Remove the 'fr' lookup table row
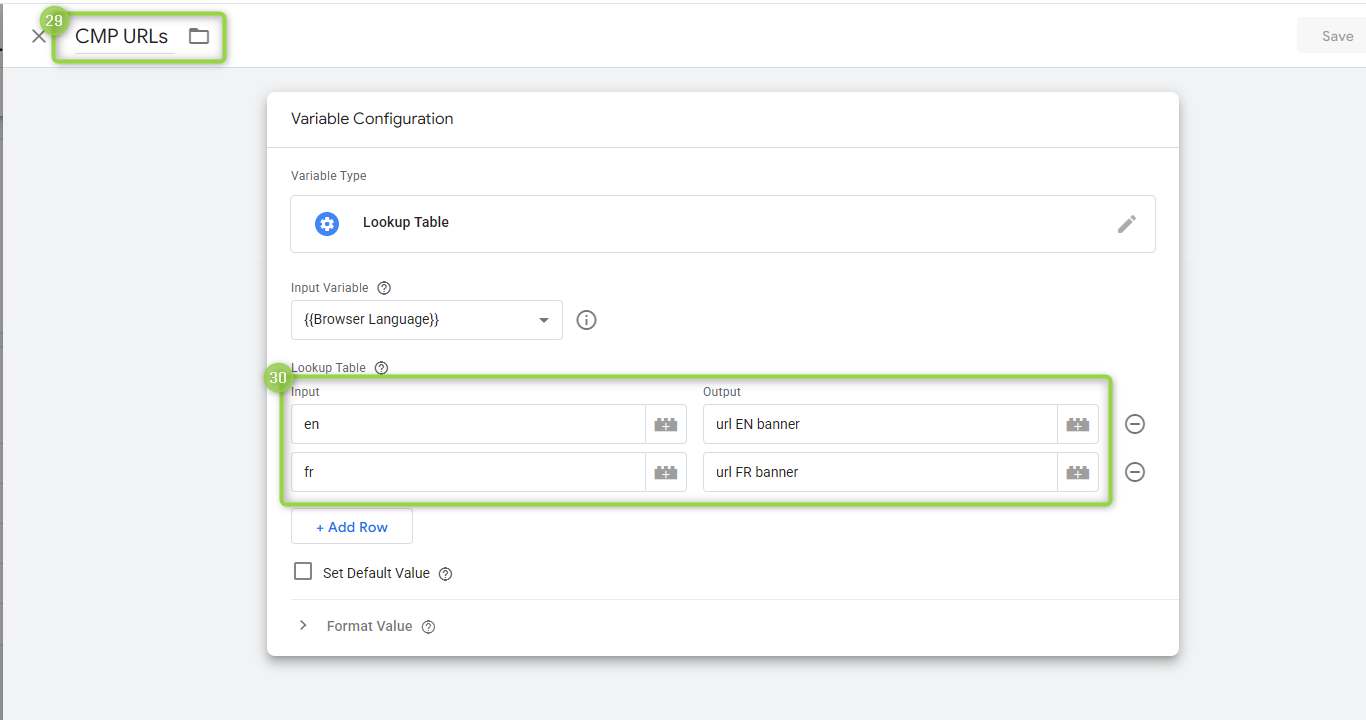Screen dimensions: 1366x720 tap(1135, 472)
